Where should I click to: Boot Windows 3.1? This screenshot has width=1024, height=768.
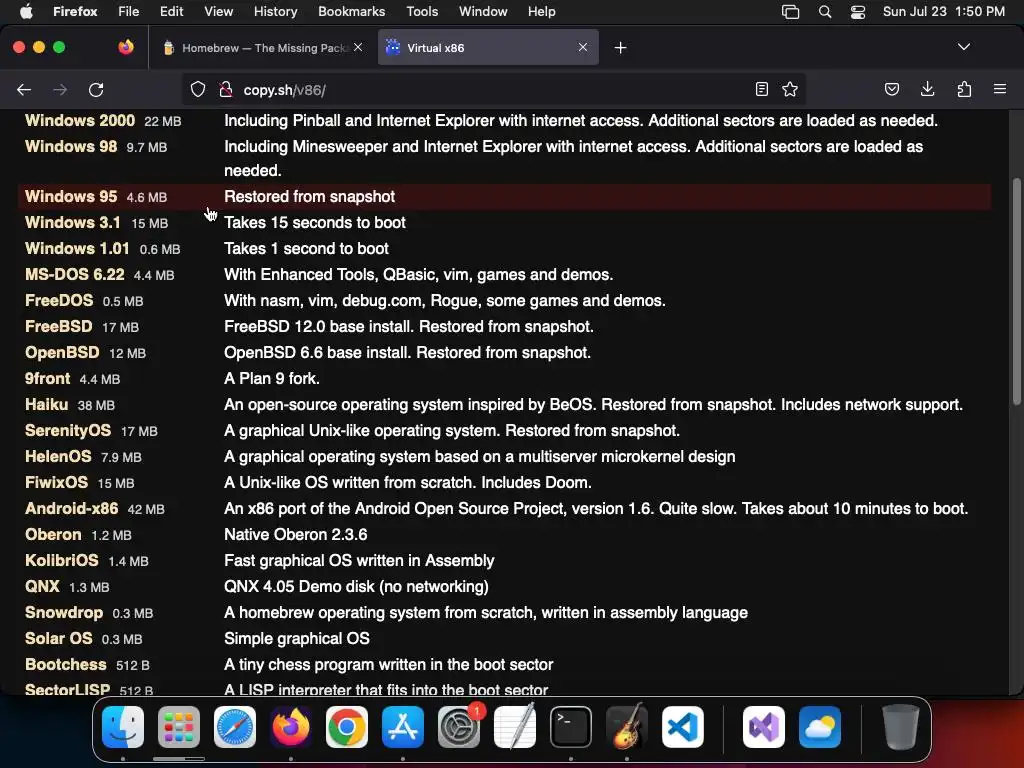[x=72, y=223]
